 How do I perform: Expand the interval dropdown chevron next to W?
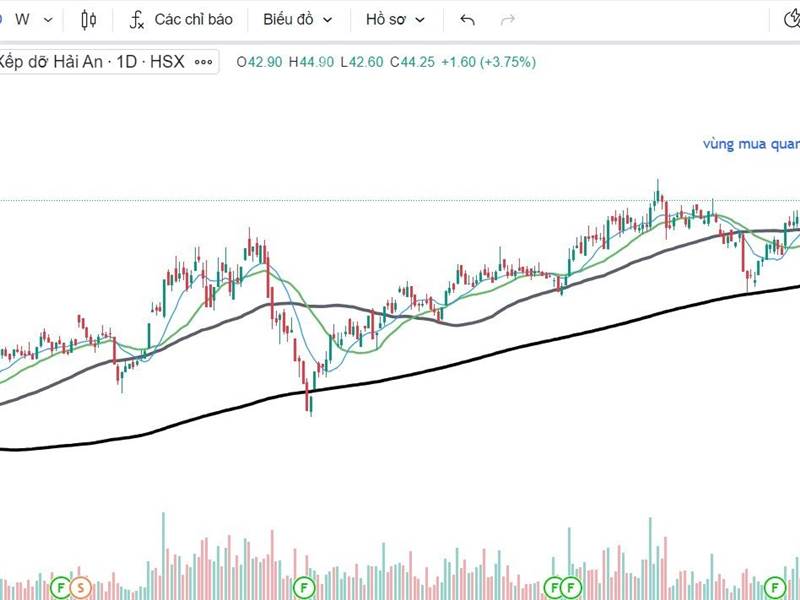pos(47,19)
